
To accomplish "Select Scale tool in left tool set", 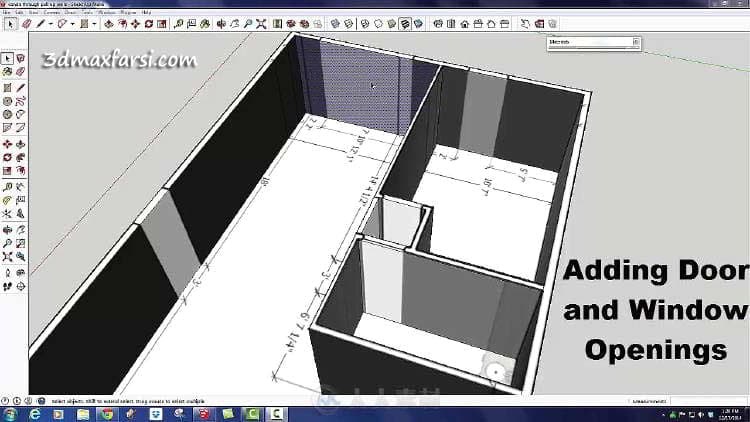I will [7, 171].
